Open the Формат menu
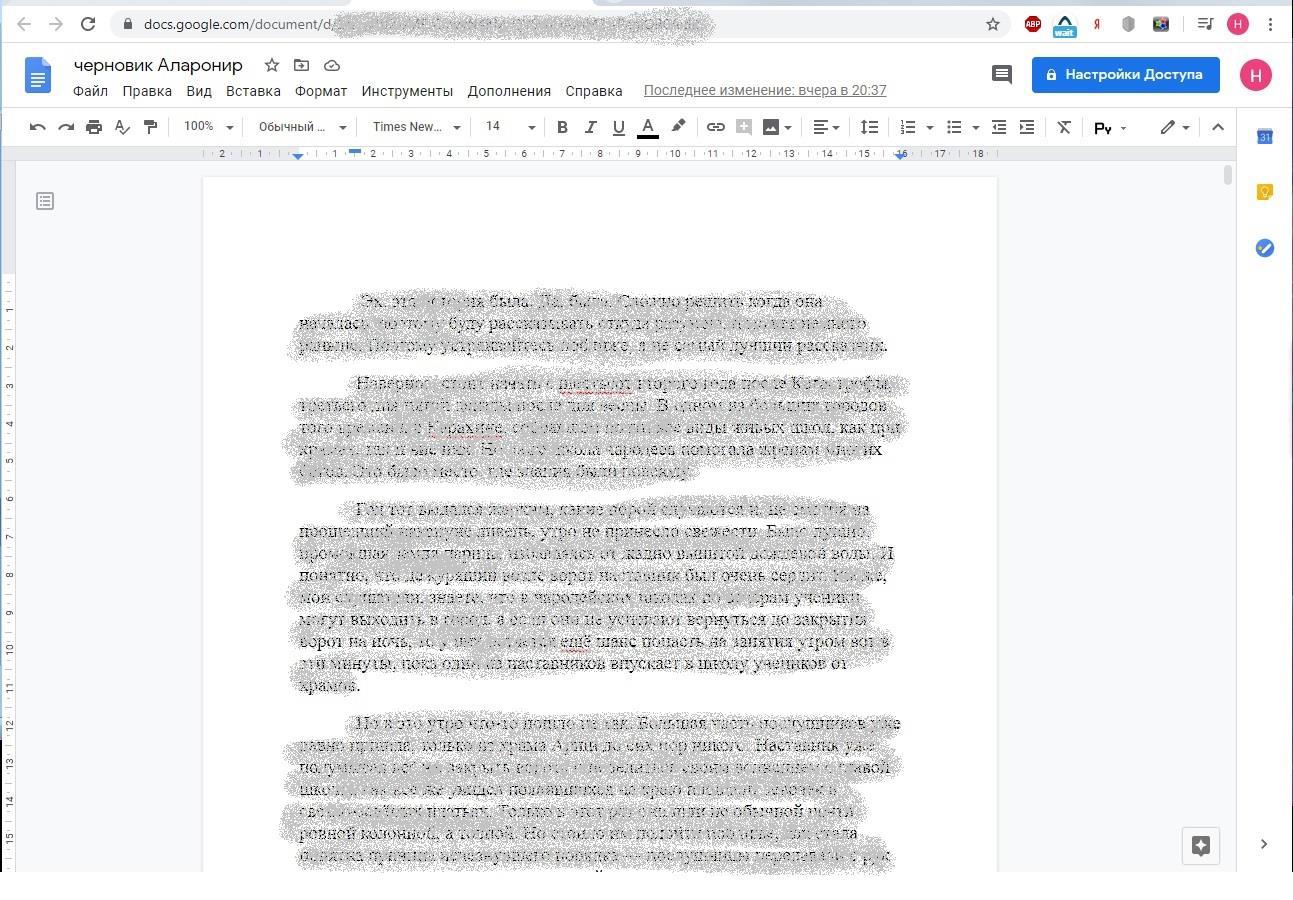The height and width of the screenshot is (900, 1293). pos(320,91)
